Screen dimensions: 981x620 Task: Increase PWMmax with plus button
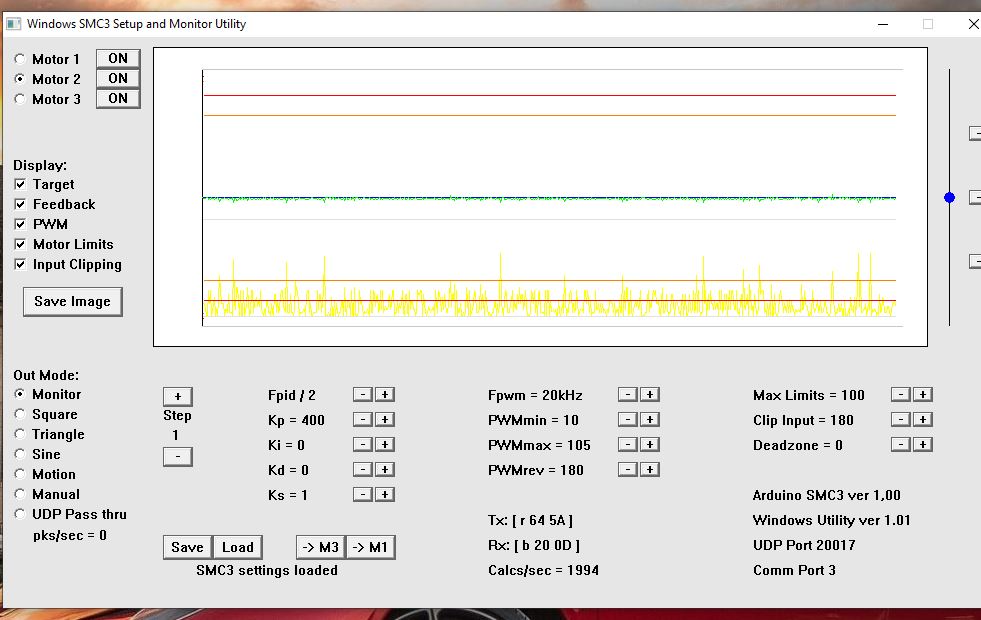coord(650,445)
